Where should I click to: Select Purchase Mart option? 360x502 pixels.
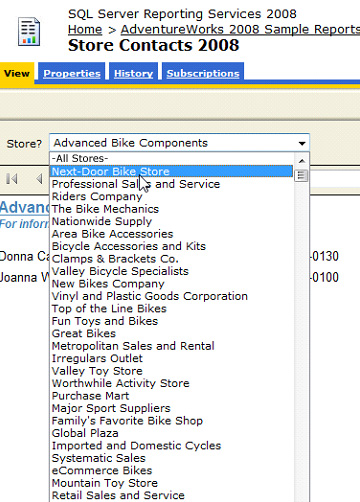[172, 396]
